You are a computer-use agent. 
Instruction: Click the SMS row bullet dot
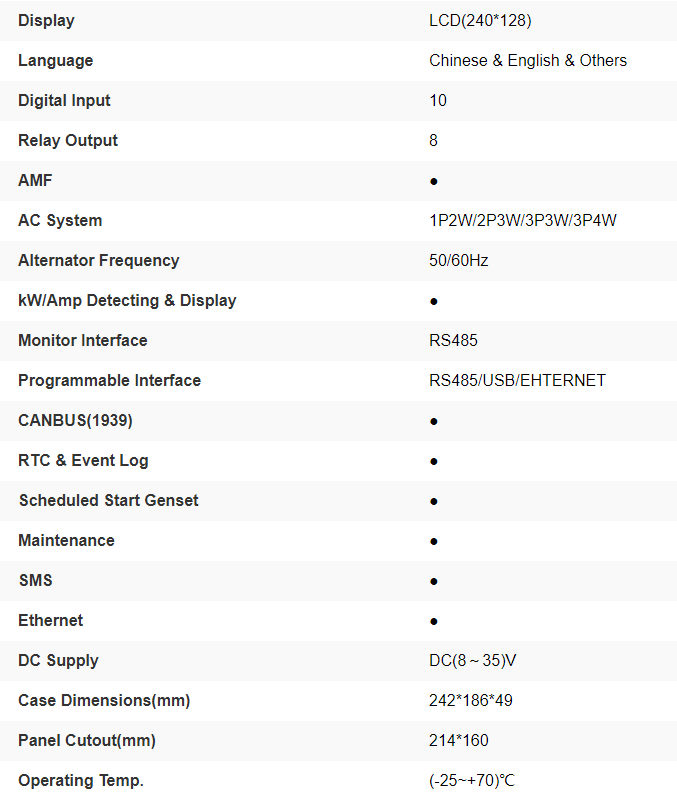pyautogui.click(x=434, y=581)
